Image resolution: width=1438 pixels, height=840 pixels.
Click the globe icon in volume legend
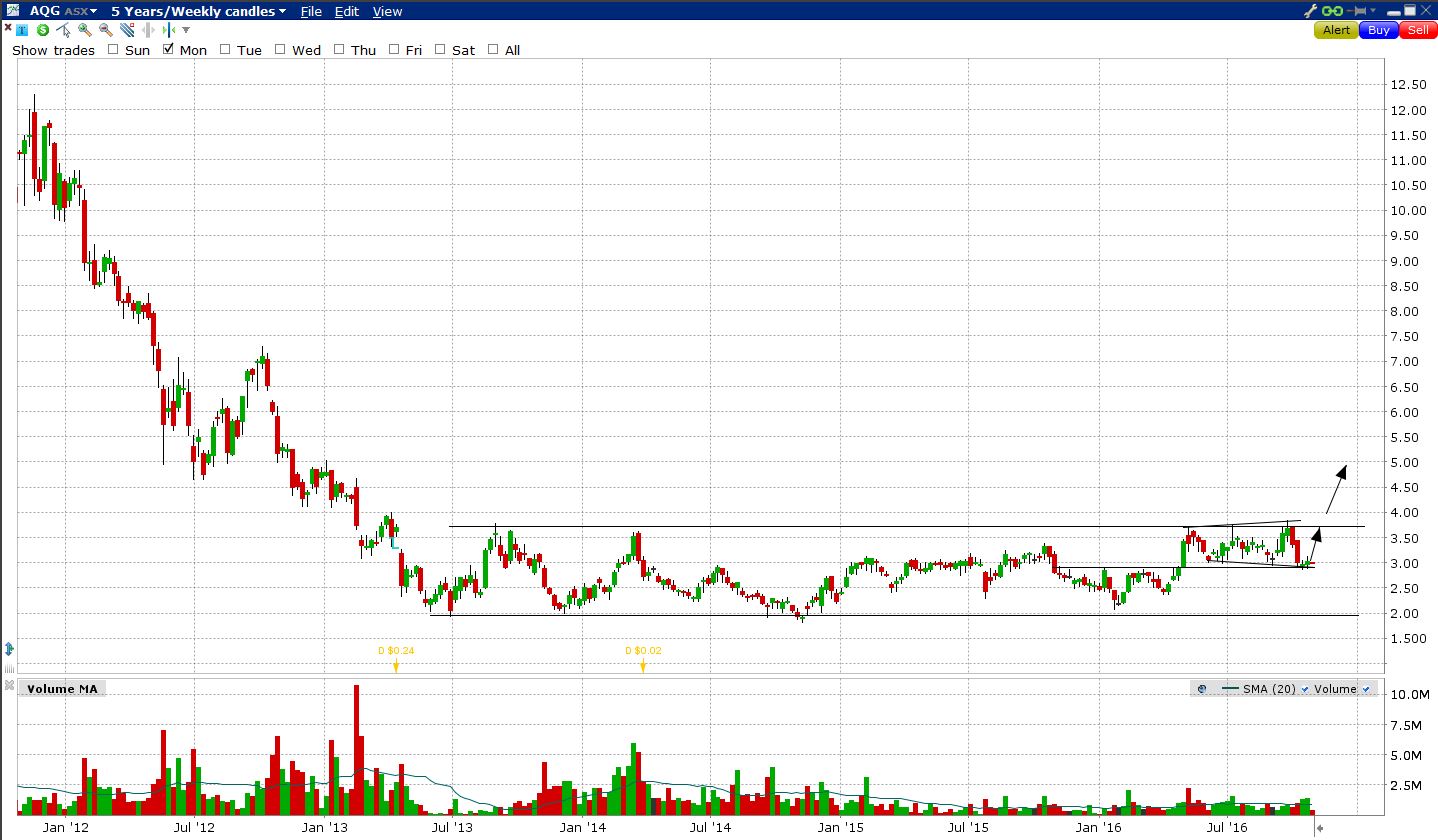pyautogui.click(x=1202, y=689)
